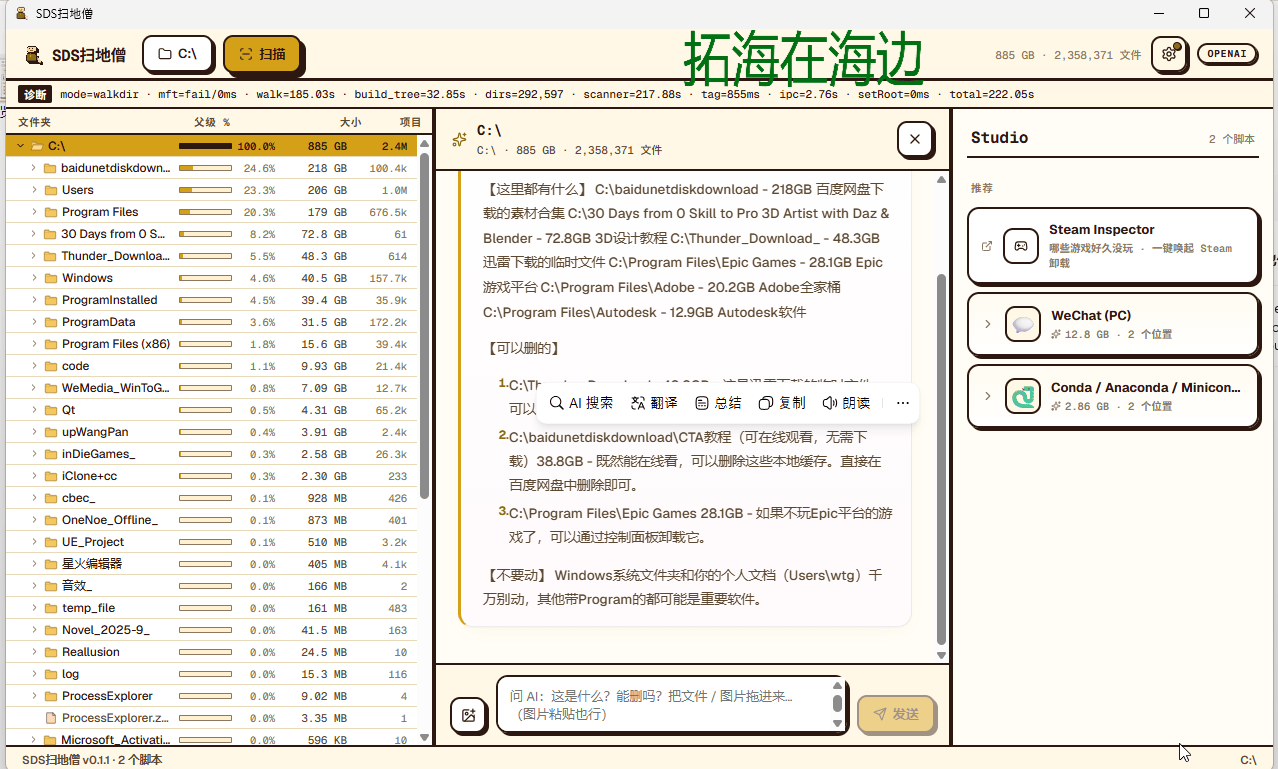1278x769 pixels.
Task: Expand the WeChat (PC) card
Action: 987,324
